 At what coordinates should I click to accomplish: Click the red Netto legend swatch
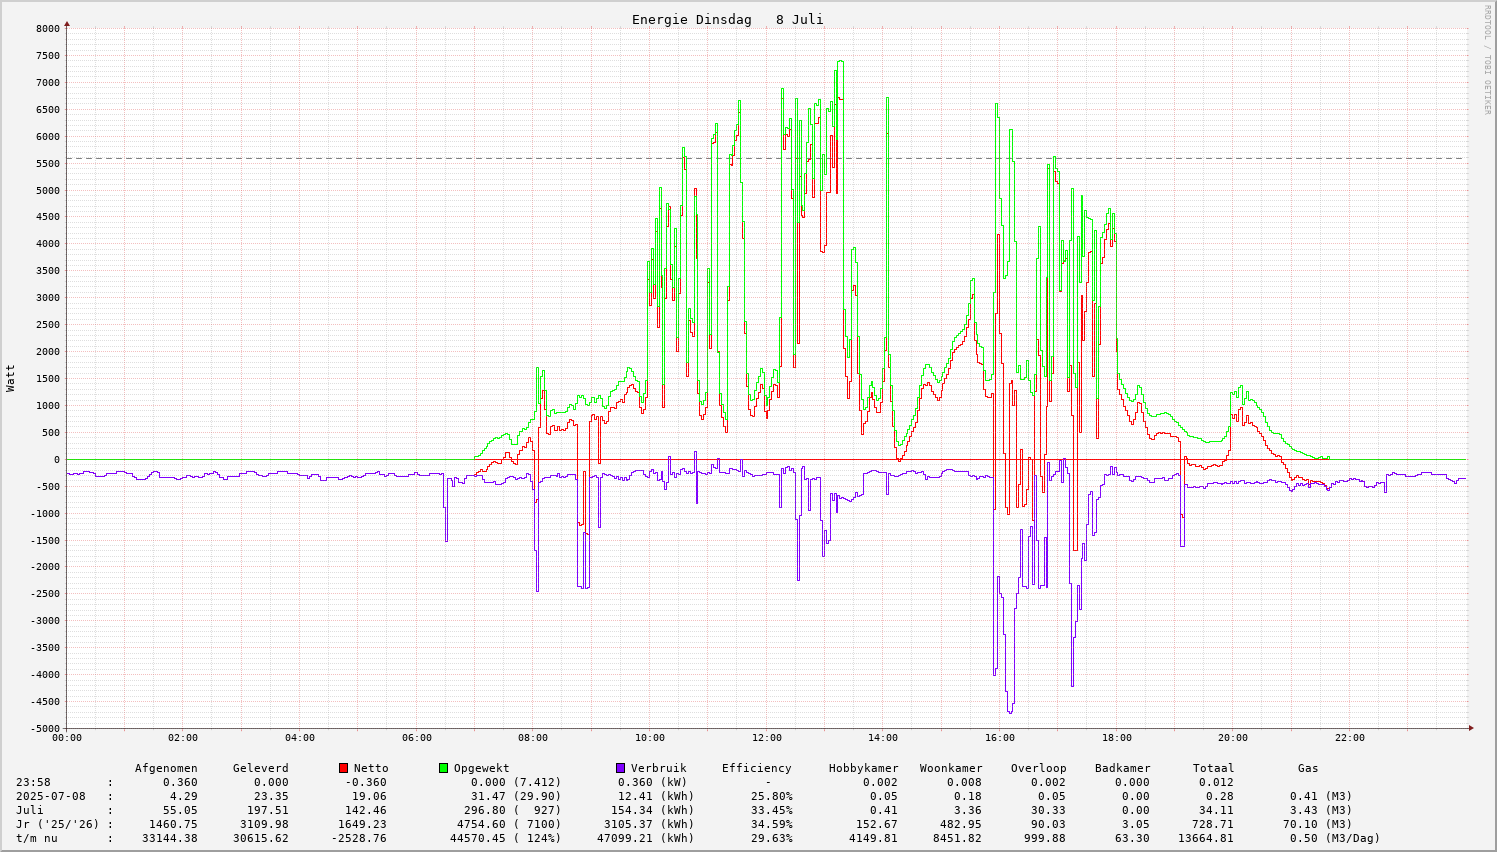pyautogui.click(x=344, y=768)
